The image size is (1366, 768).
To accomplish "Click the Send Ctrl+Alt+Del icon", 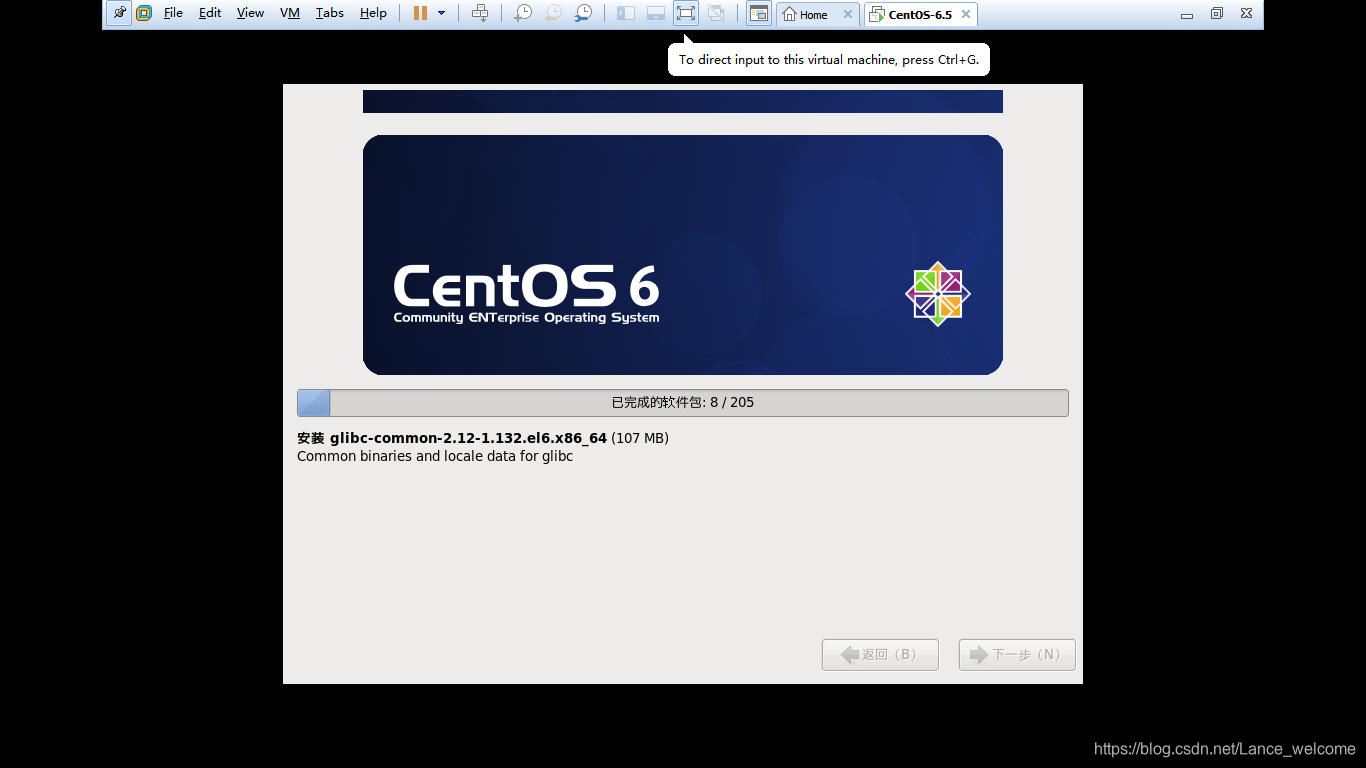I will (480, 14).
